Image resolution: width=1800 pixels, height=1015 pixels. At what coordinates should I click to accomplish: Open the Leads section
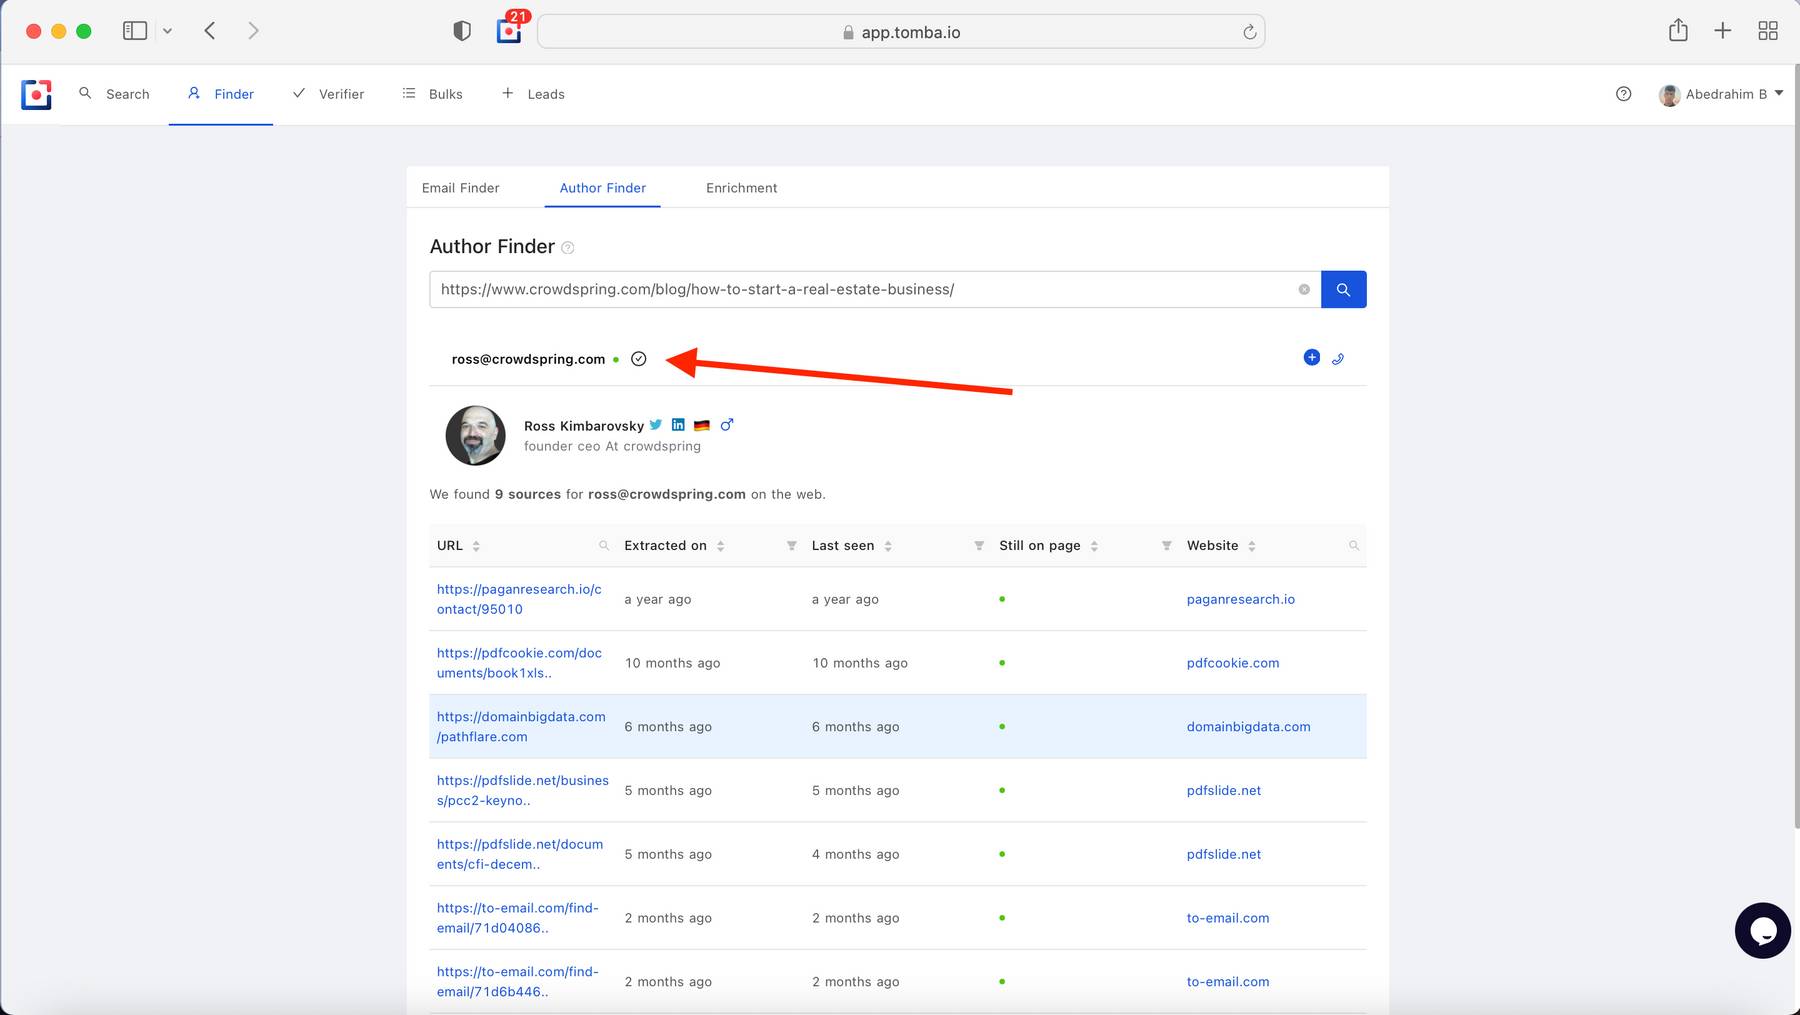[x=533, y=94]
